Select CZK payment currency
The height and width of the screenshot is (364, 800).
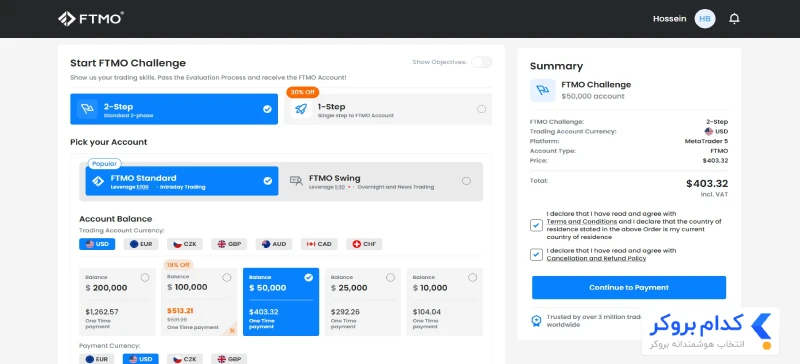[x=185, y=359]
